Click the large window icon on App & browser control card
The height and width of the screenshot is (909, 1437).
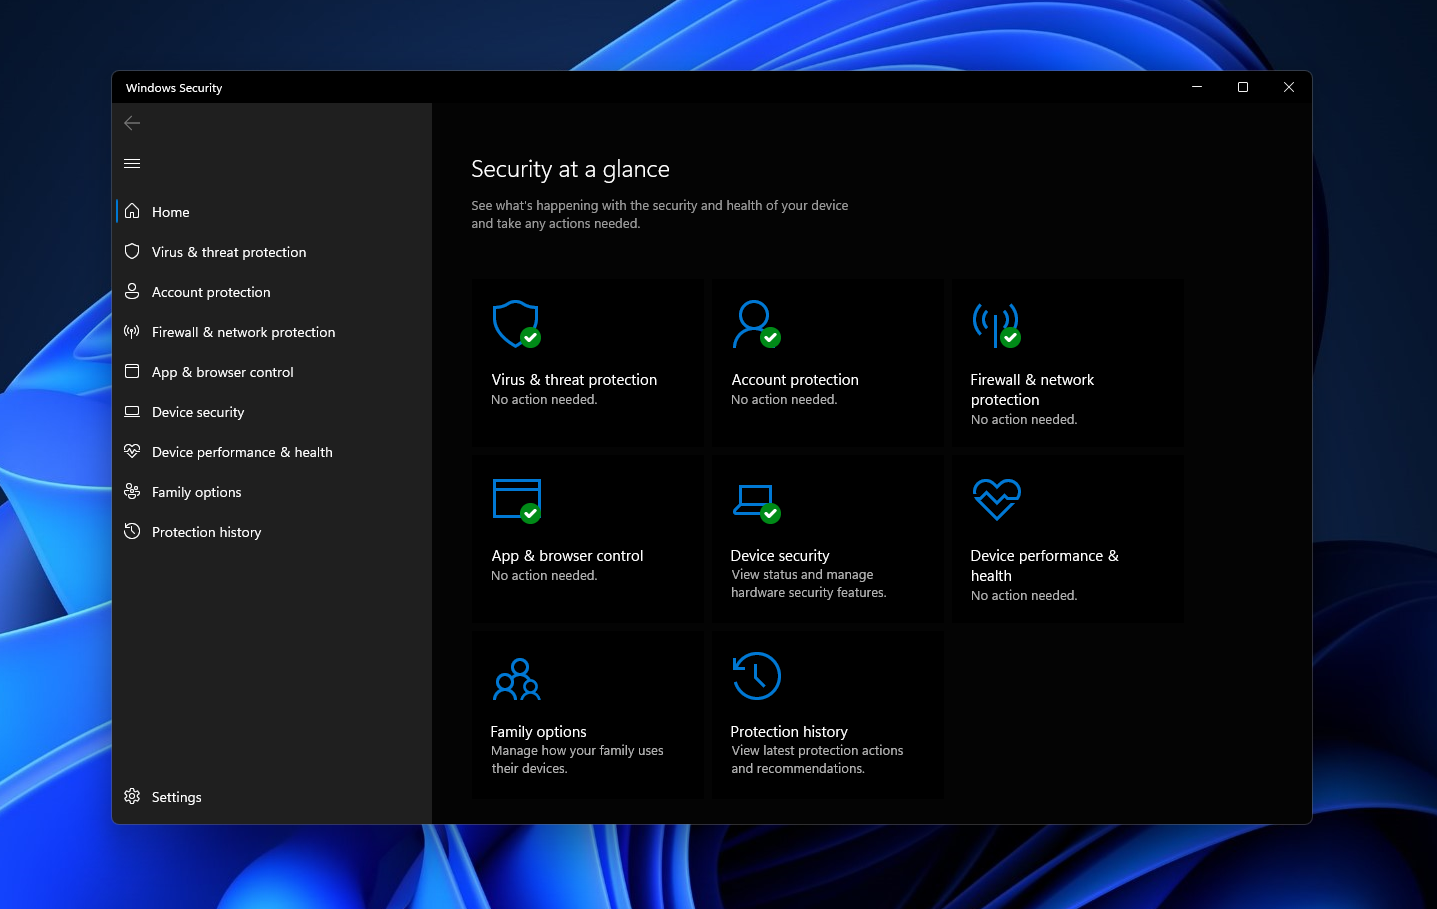517,501
